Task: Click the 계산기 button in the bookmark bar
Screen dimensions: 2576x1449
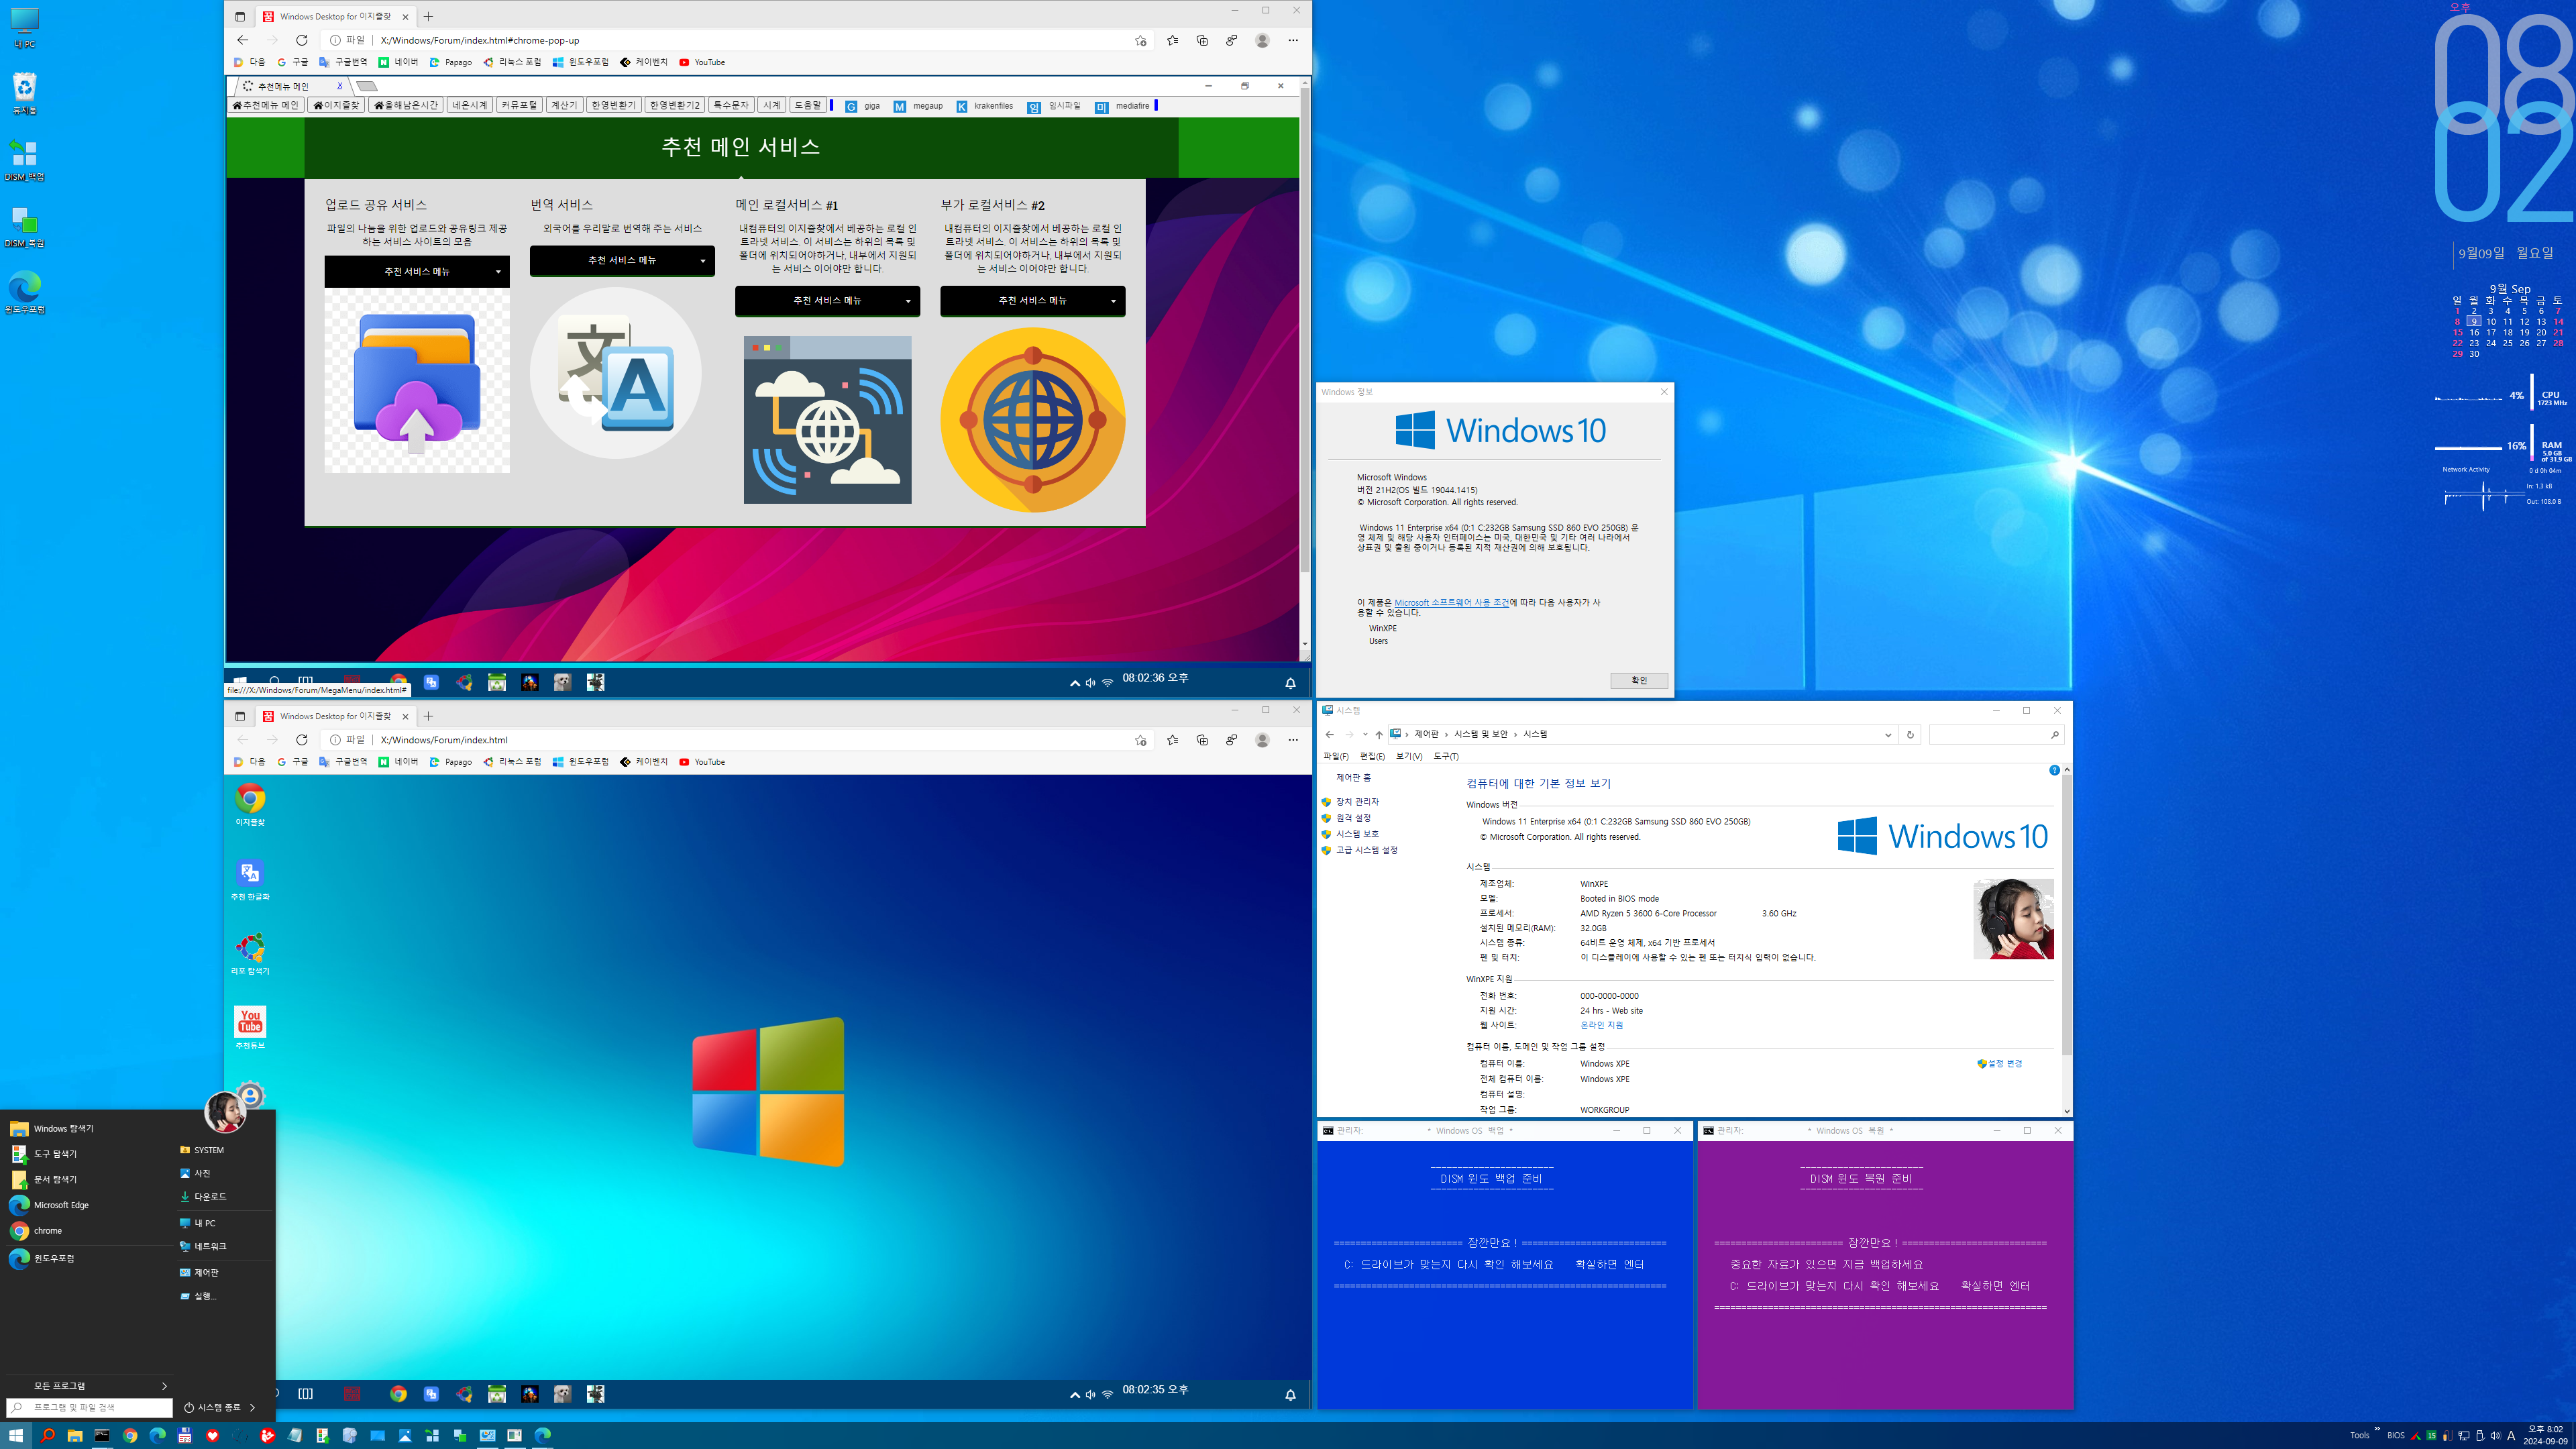Action: pyautogui.click(x=564, y=105)
